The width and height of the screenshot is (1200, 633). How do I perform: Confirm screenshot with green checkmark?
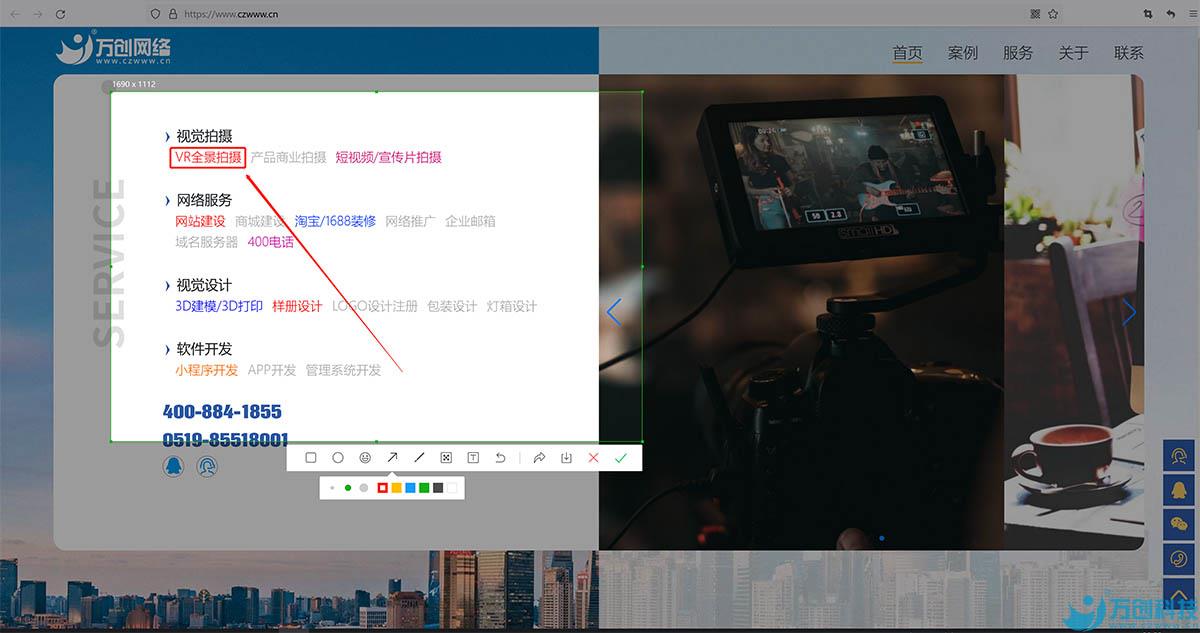(x=621, y=458)
